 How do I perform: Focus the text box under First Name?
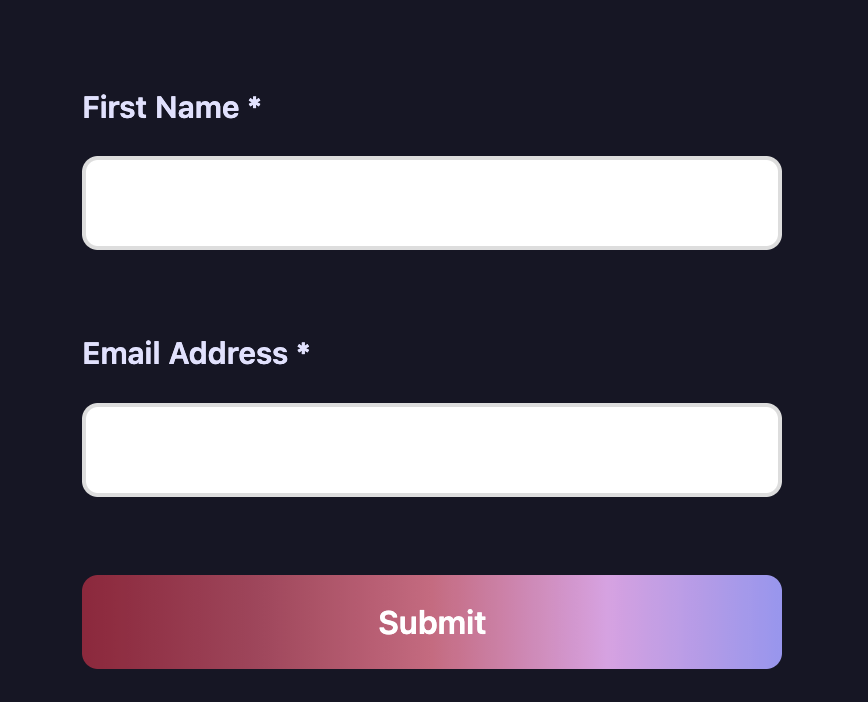coord(431,203)
